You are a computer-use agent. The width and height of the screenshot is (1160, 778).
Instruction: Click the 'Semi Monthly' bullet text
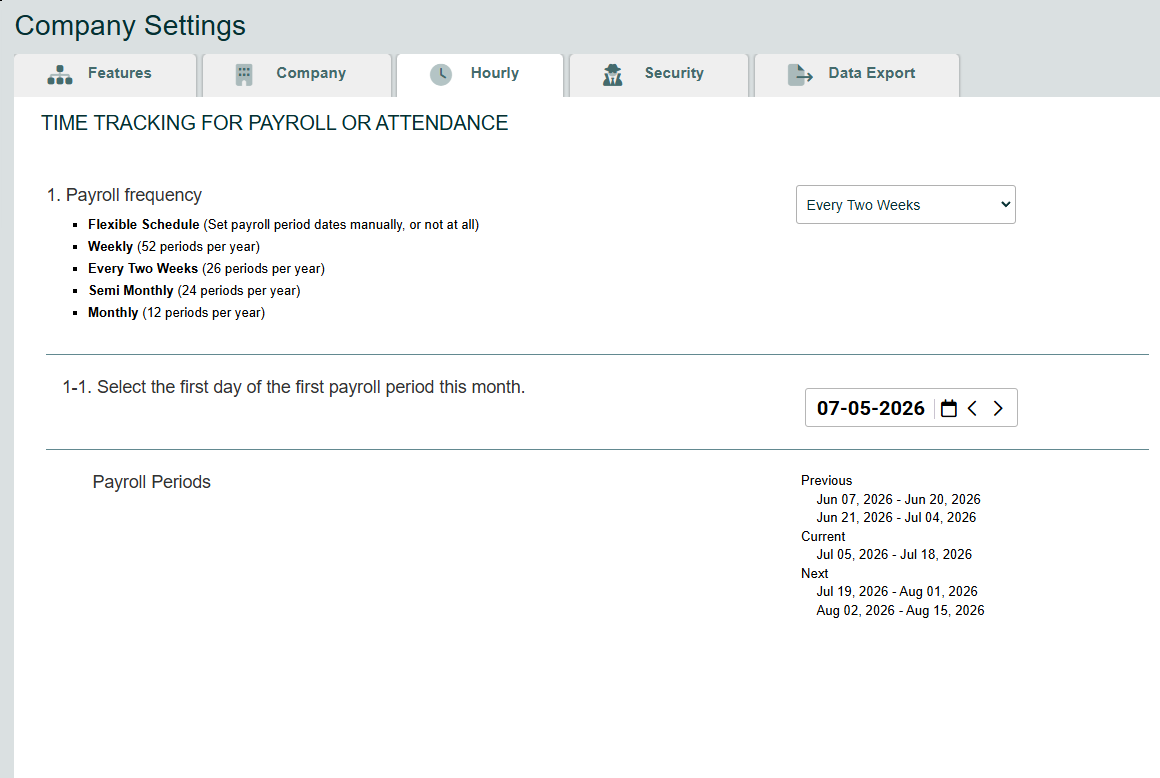[x=195, y=291]
